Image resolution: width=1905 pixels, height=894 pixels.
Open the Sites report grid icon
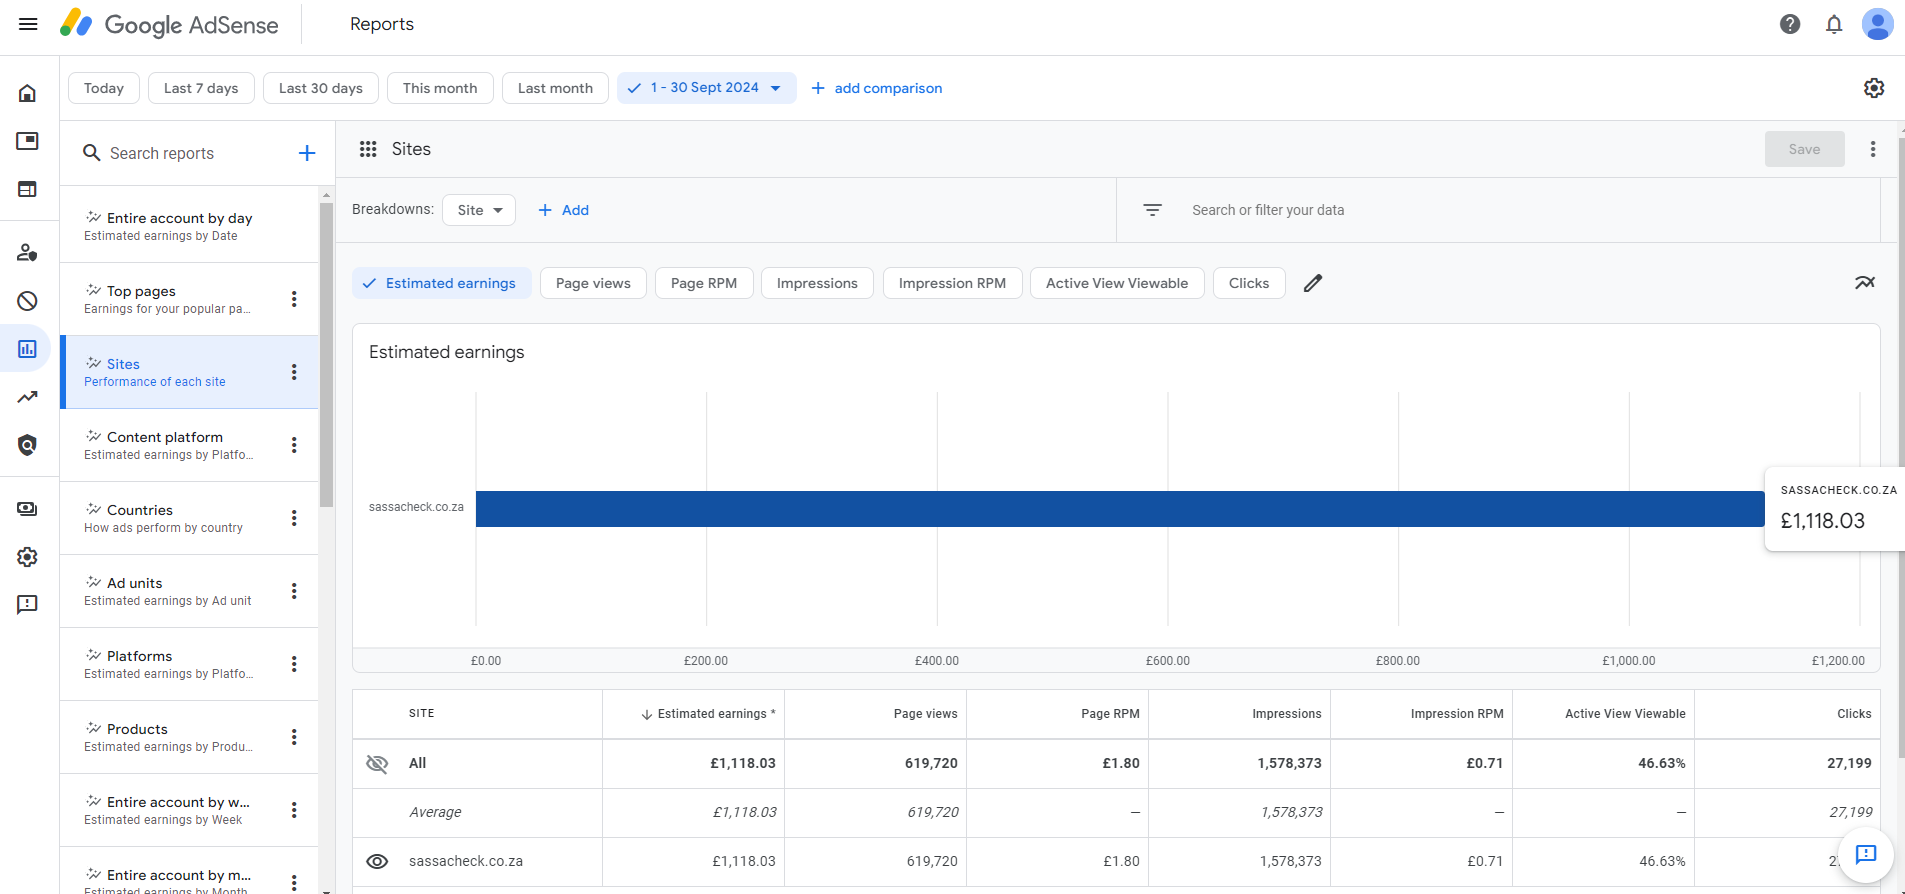(x=368, y=149)
